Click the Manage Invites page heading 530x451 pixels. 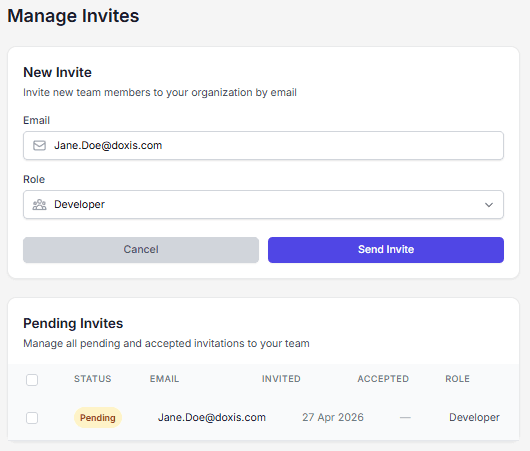coord(73,16)
